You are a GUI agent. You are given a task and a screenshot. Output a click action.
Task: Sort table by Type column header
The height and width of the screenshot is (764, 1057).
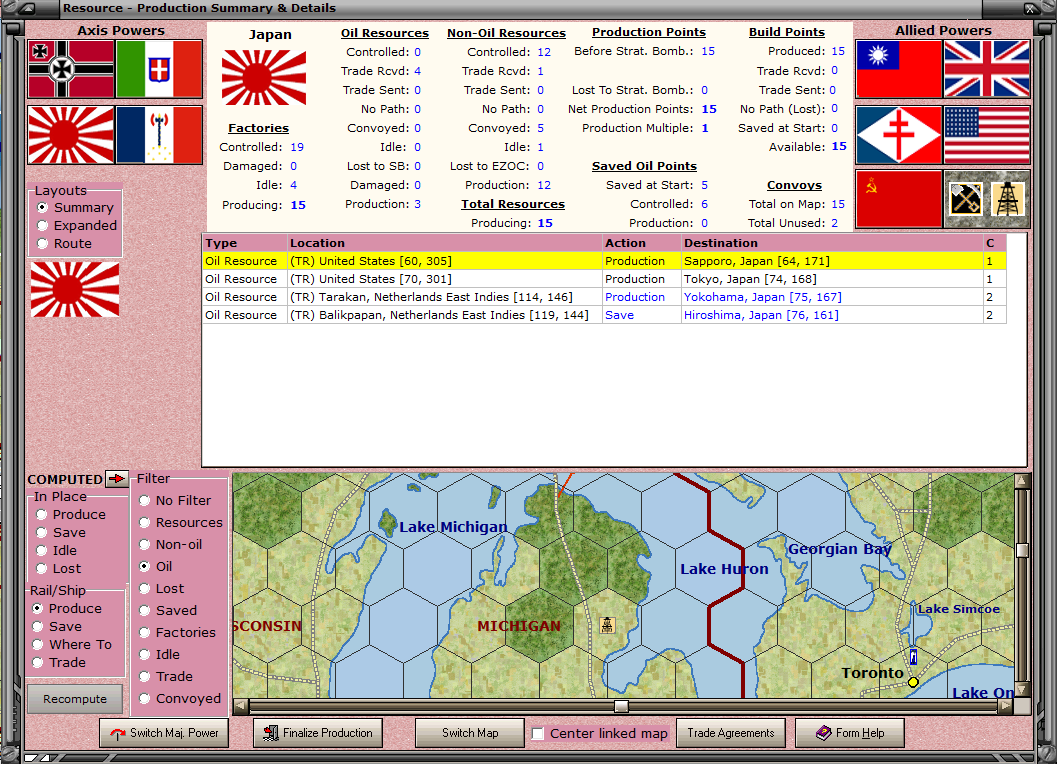point(245,243)
